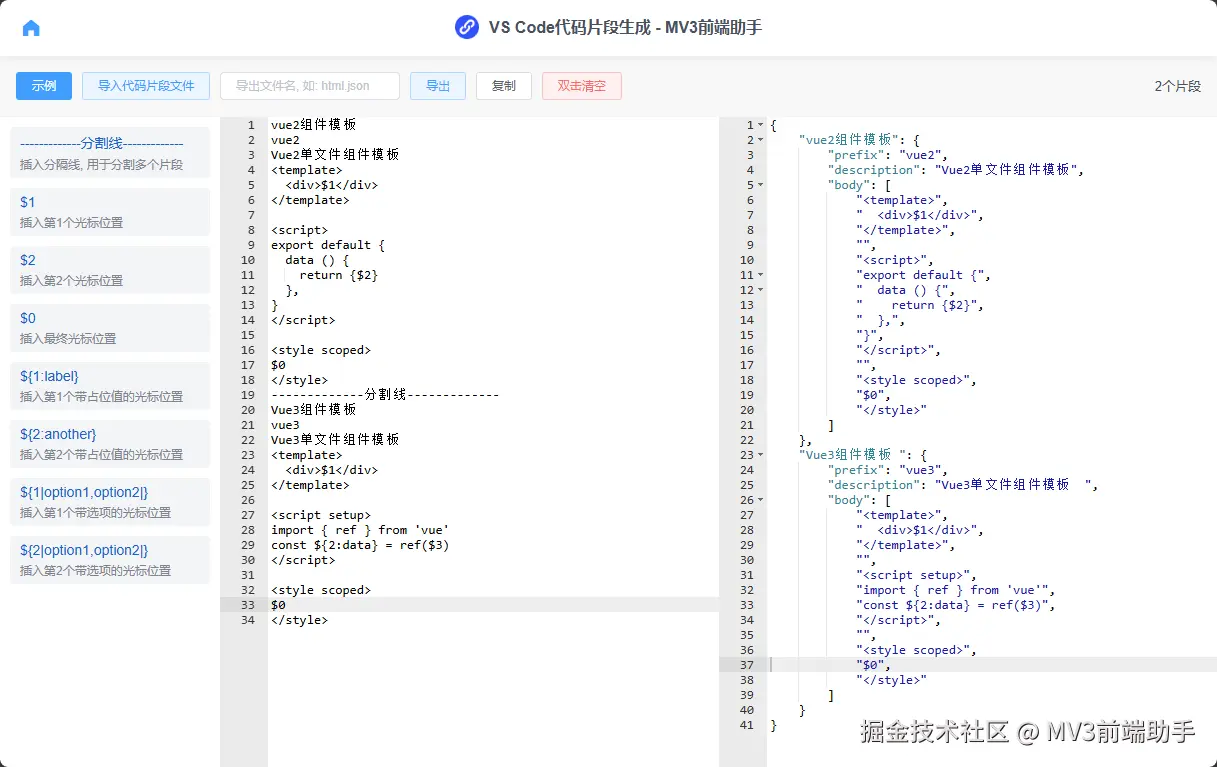Screen dimensions: 1217x767
Task: Click JSON line 24 "prefix": "vue3"
Action: tap(887, 470)
